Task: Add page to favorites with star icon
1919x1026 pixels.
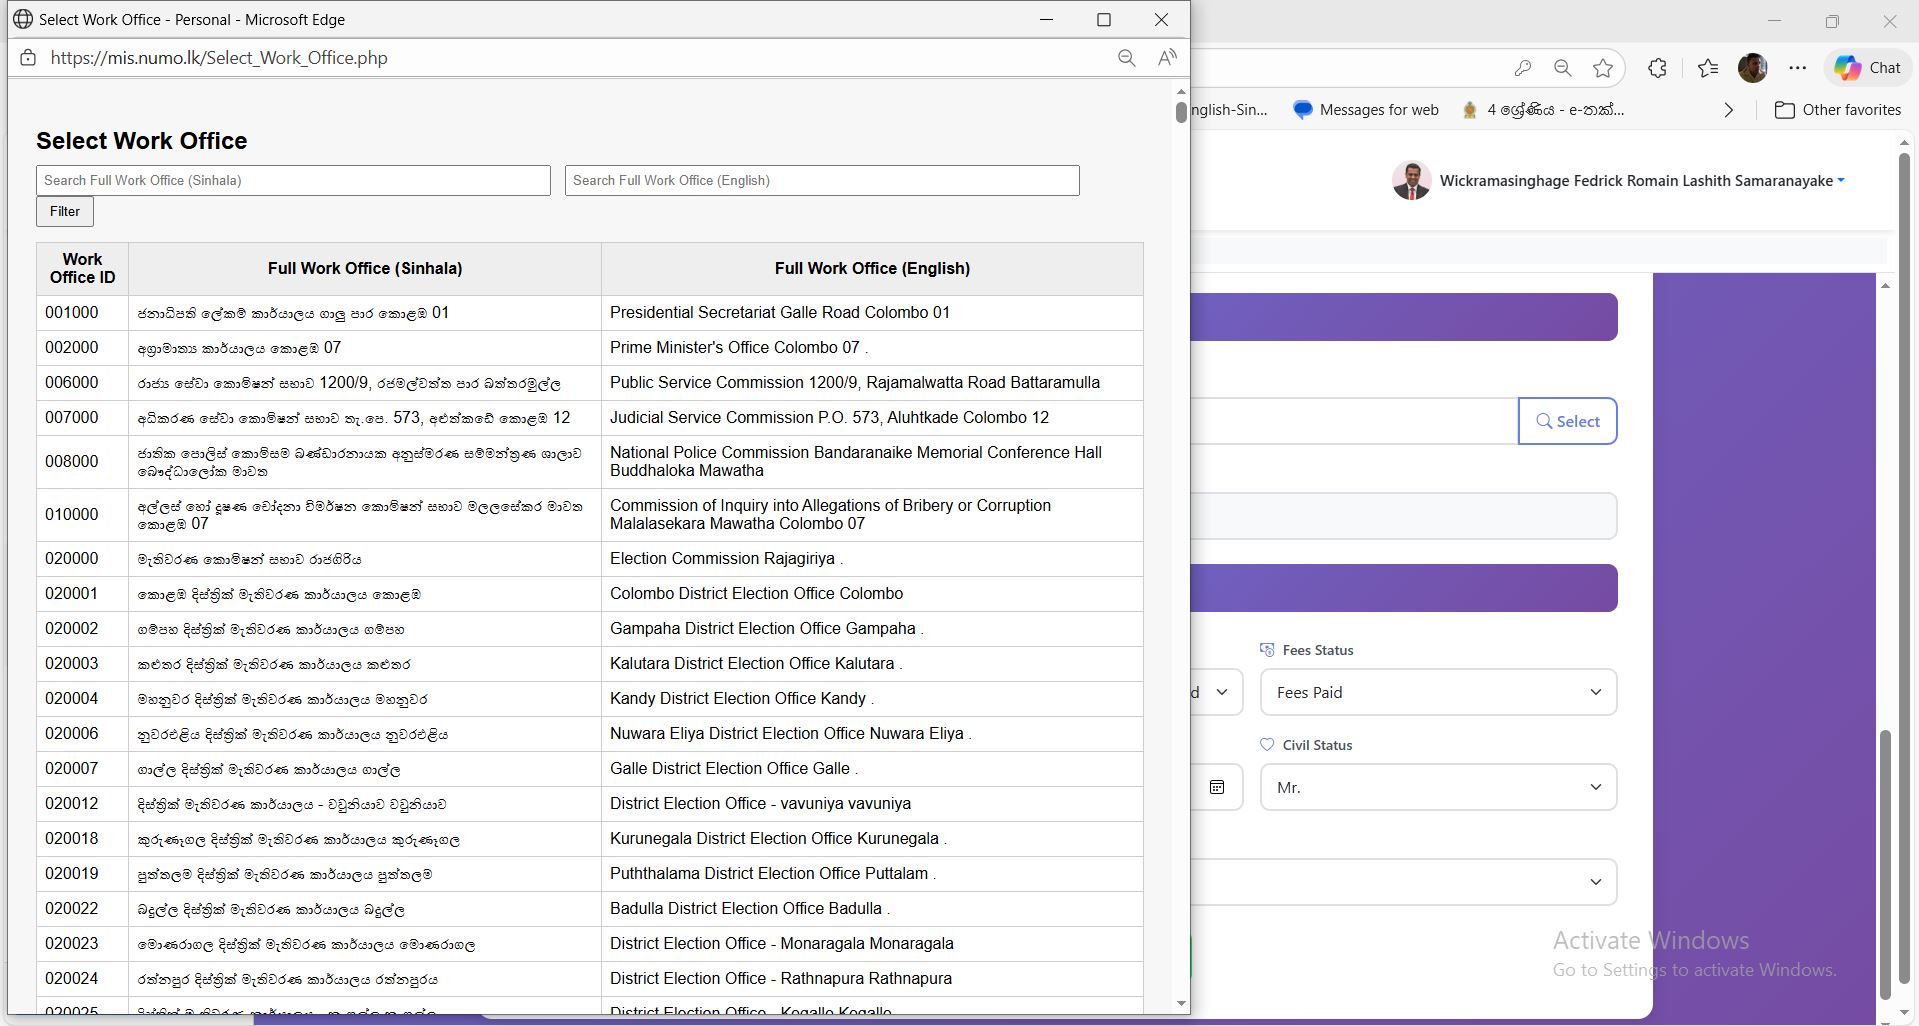Action: click(1603, 68)
